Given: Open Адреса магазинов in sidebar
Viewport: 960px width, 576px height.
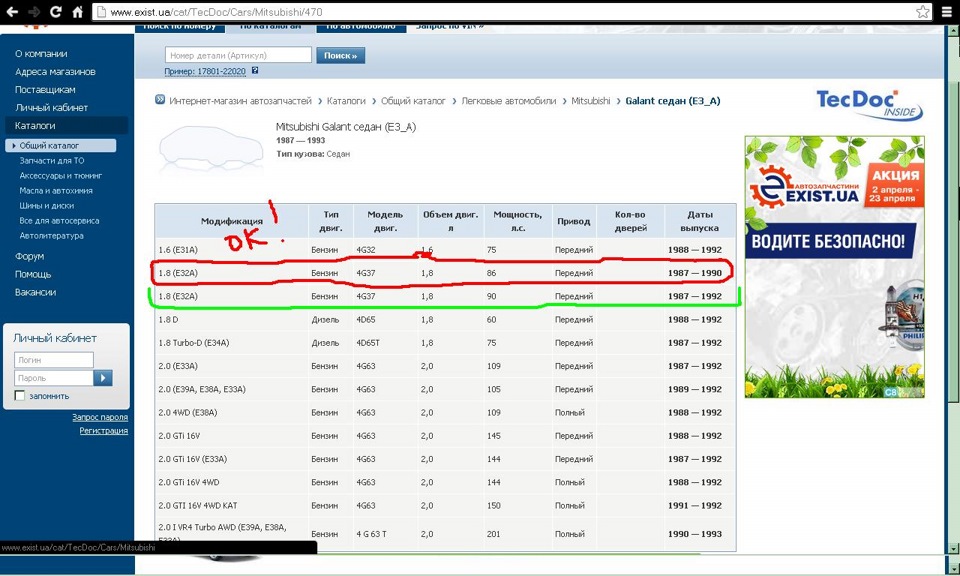Looking at the screenshot, I should tap(55, 72).
